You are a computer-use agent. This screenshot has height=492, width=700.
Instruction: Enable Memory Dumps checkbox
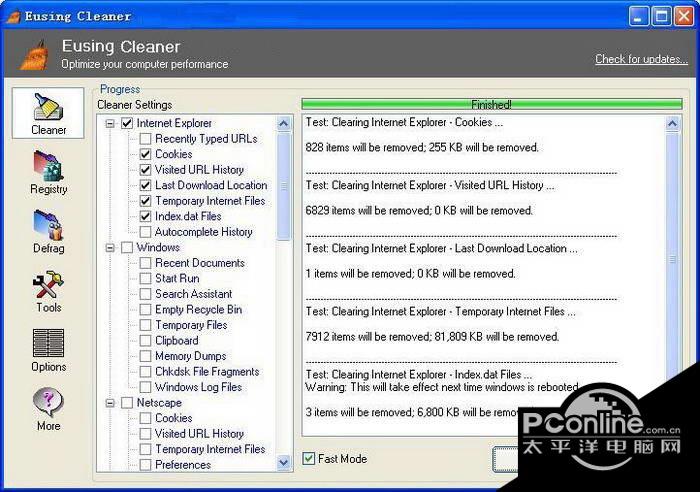[x=146, y=356]
